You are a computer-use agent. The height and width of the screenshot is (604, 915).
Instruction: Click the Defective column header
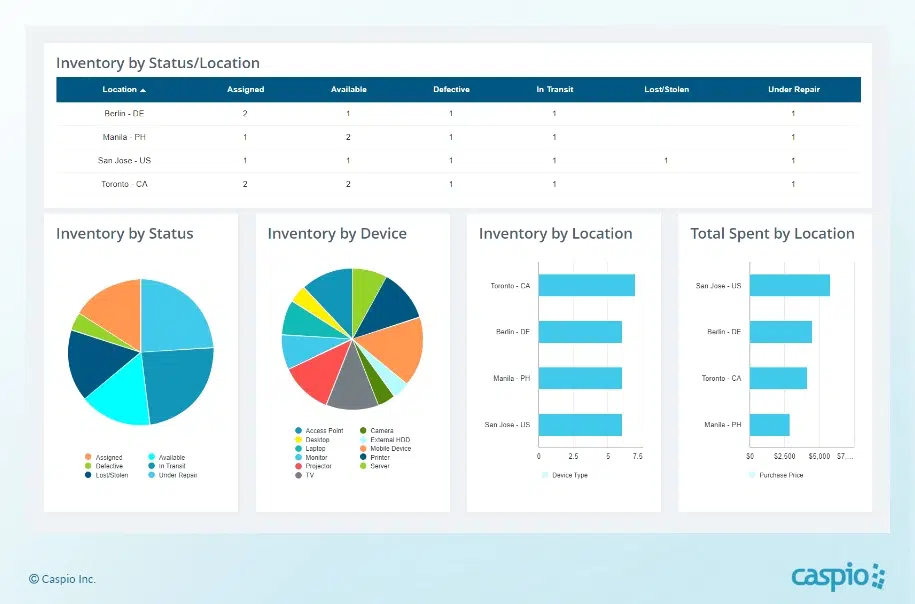point(451,90)
